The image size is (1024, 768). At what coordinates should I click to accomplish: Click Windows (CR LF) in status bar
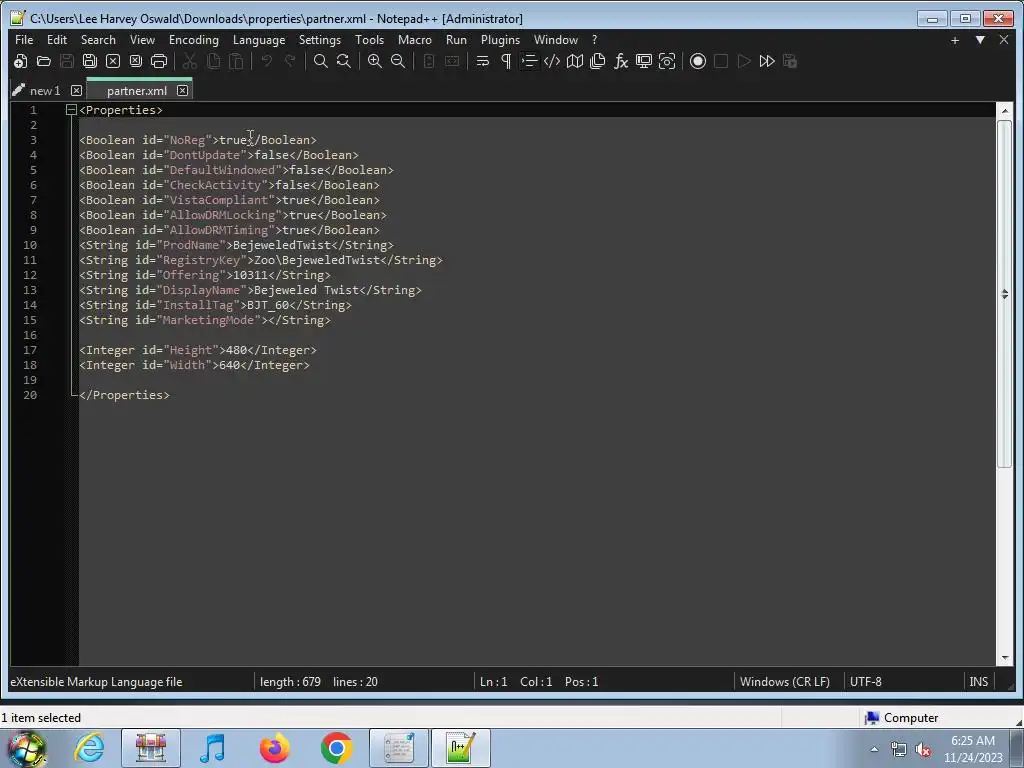click(785, 682)
